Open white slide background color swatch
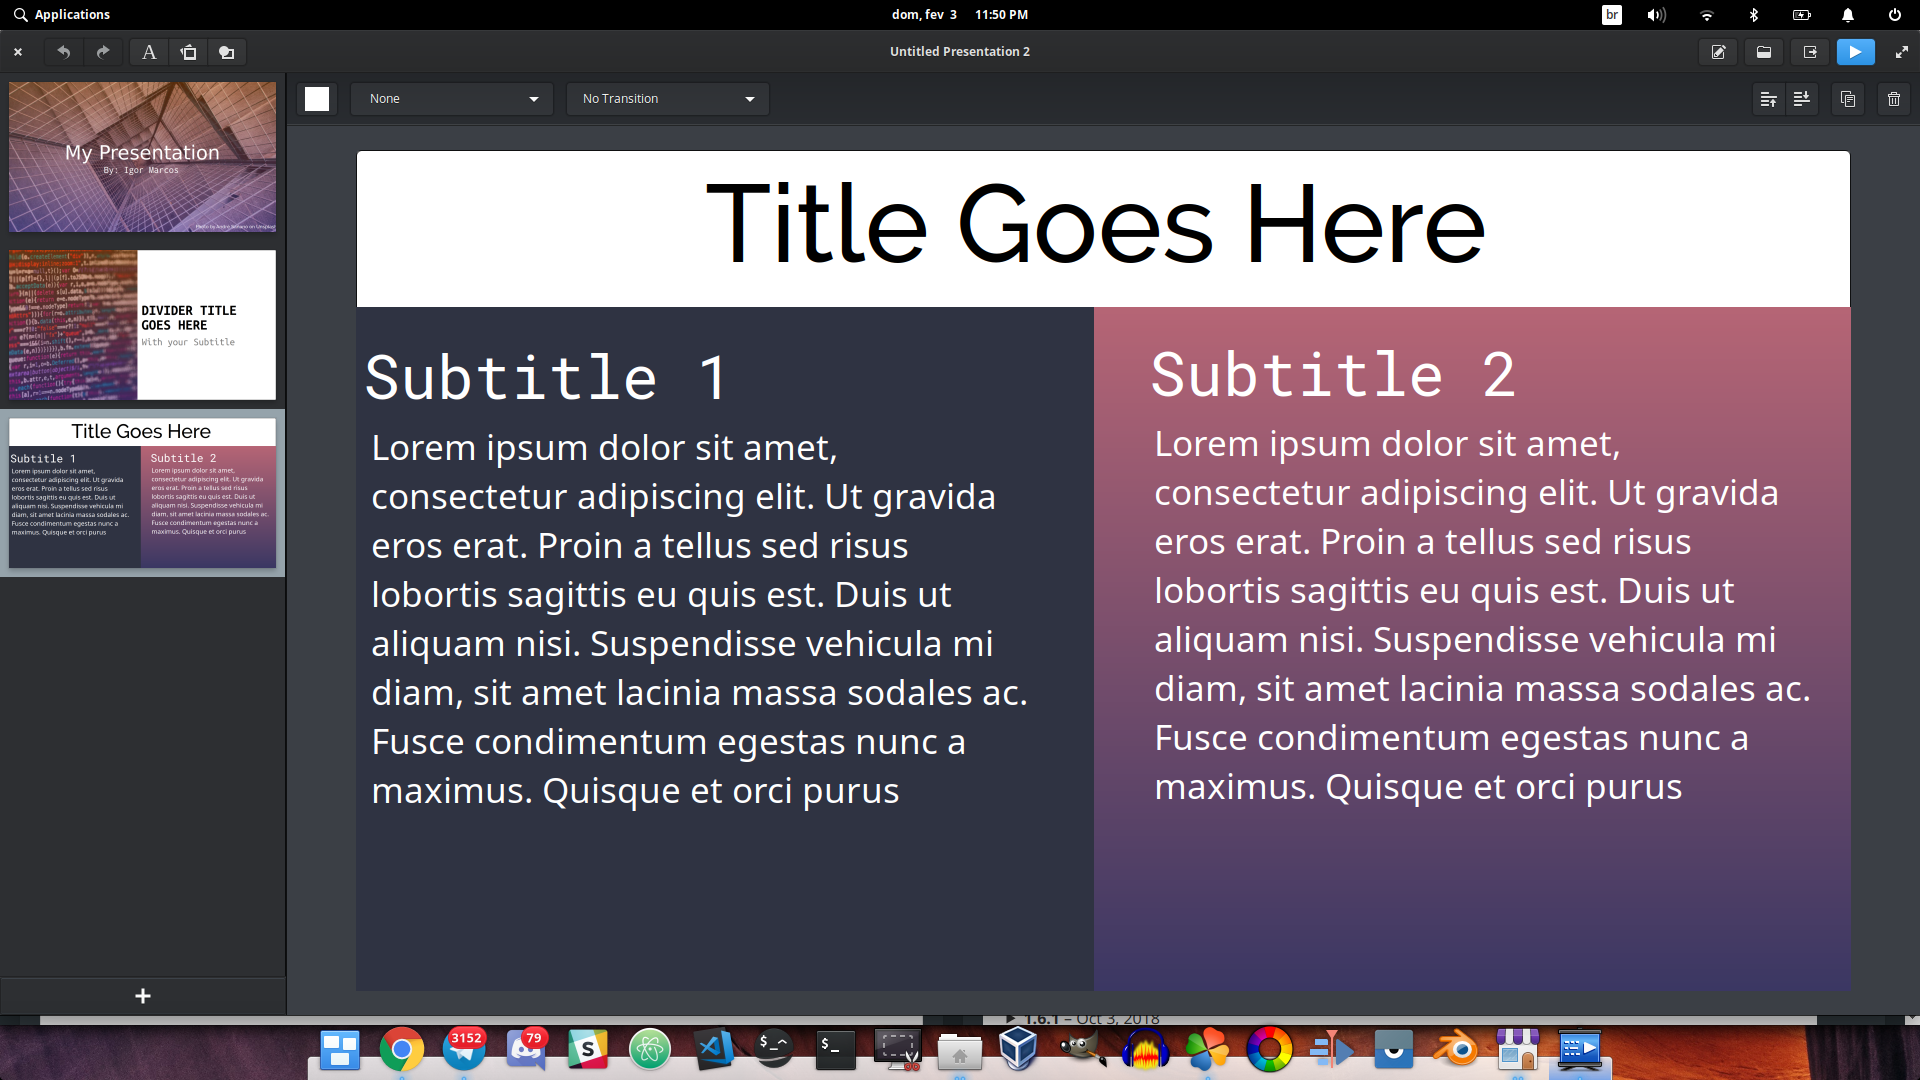This screenshot has height=1080, width=1920. pyautogui.click(x=317, y=99)
